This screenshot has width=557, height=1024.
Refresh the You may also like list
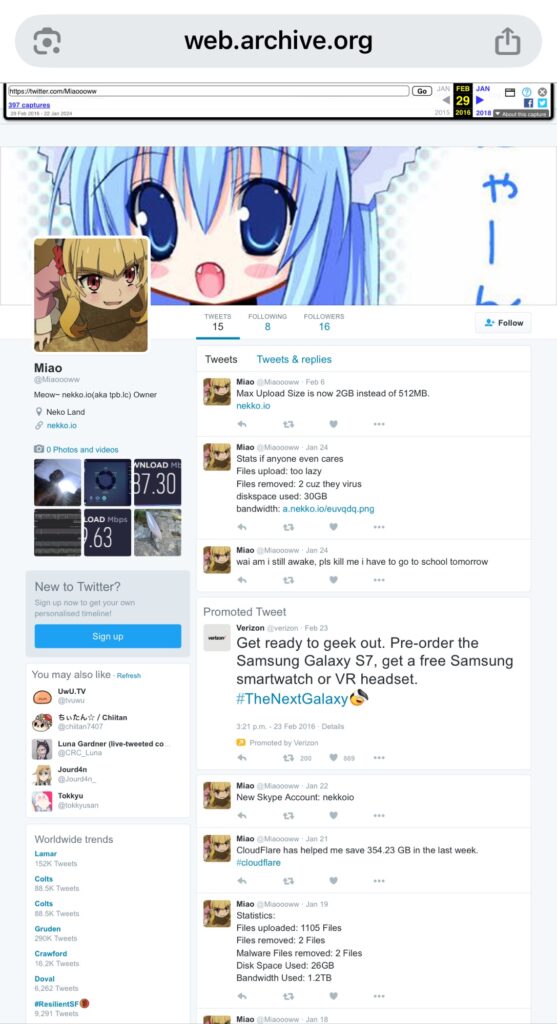[129, 676]
